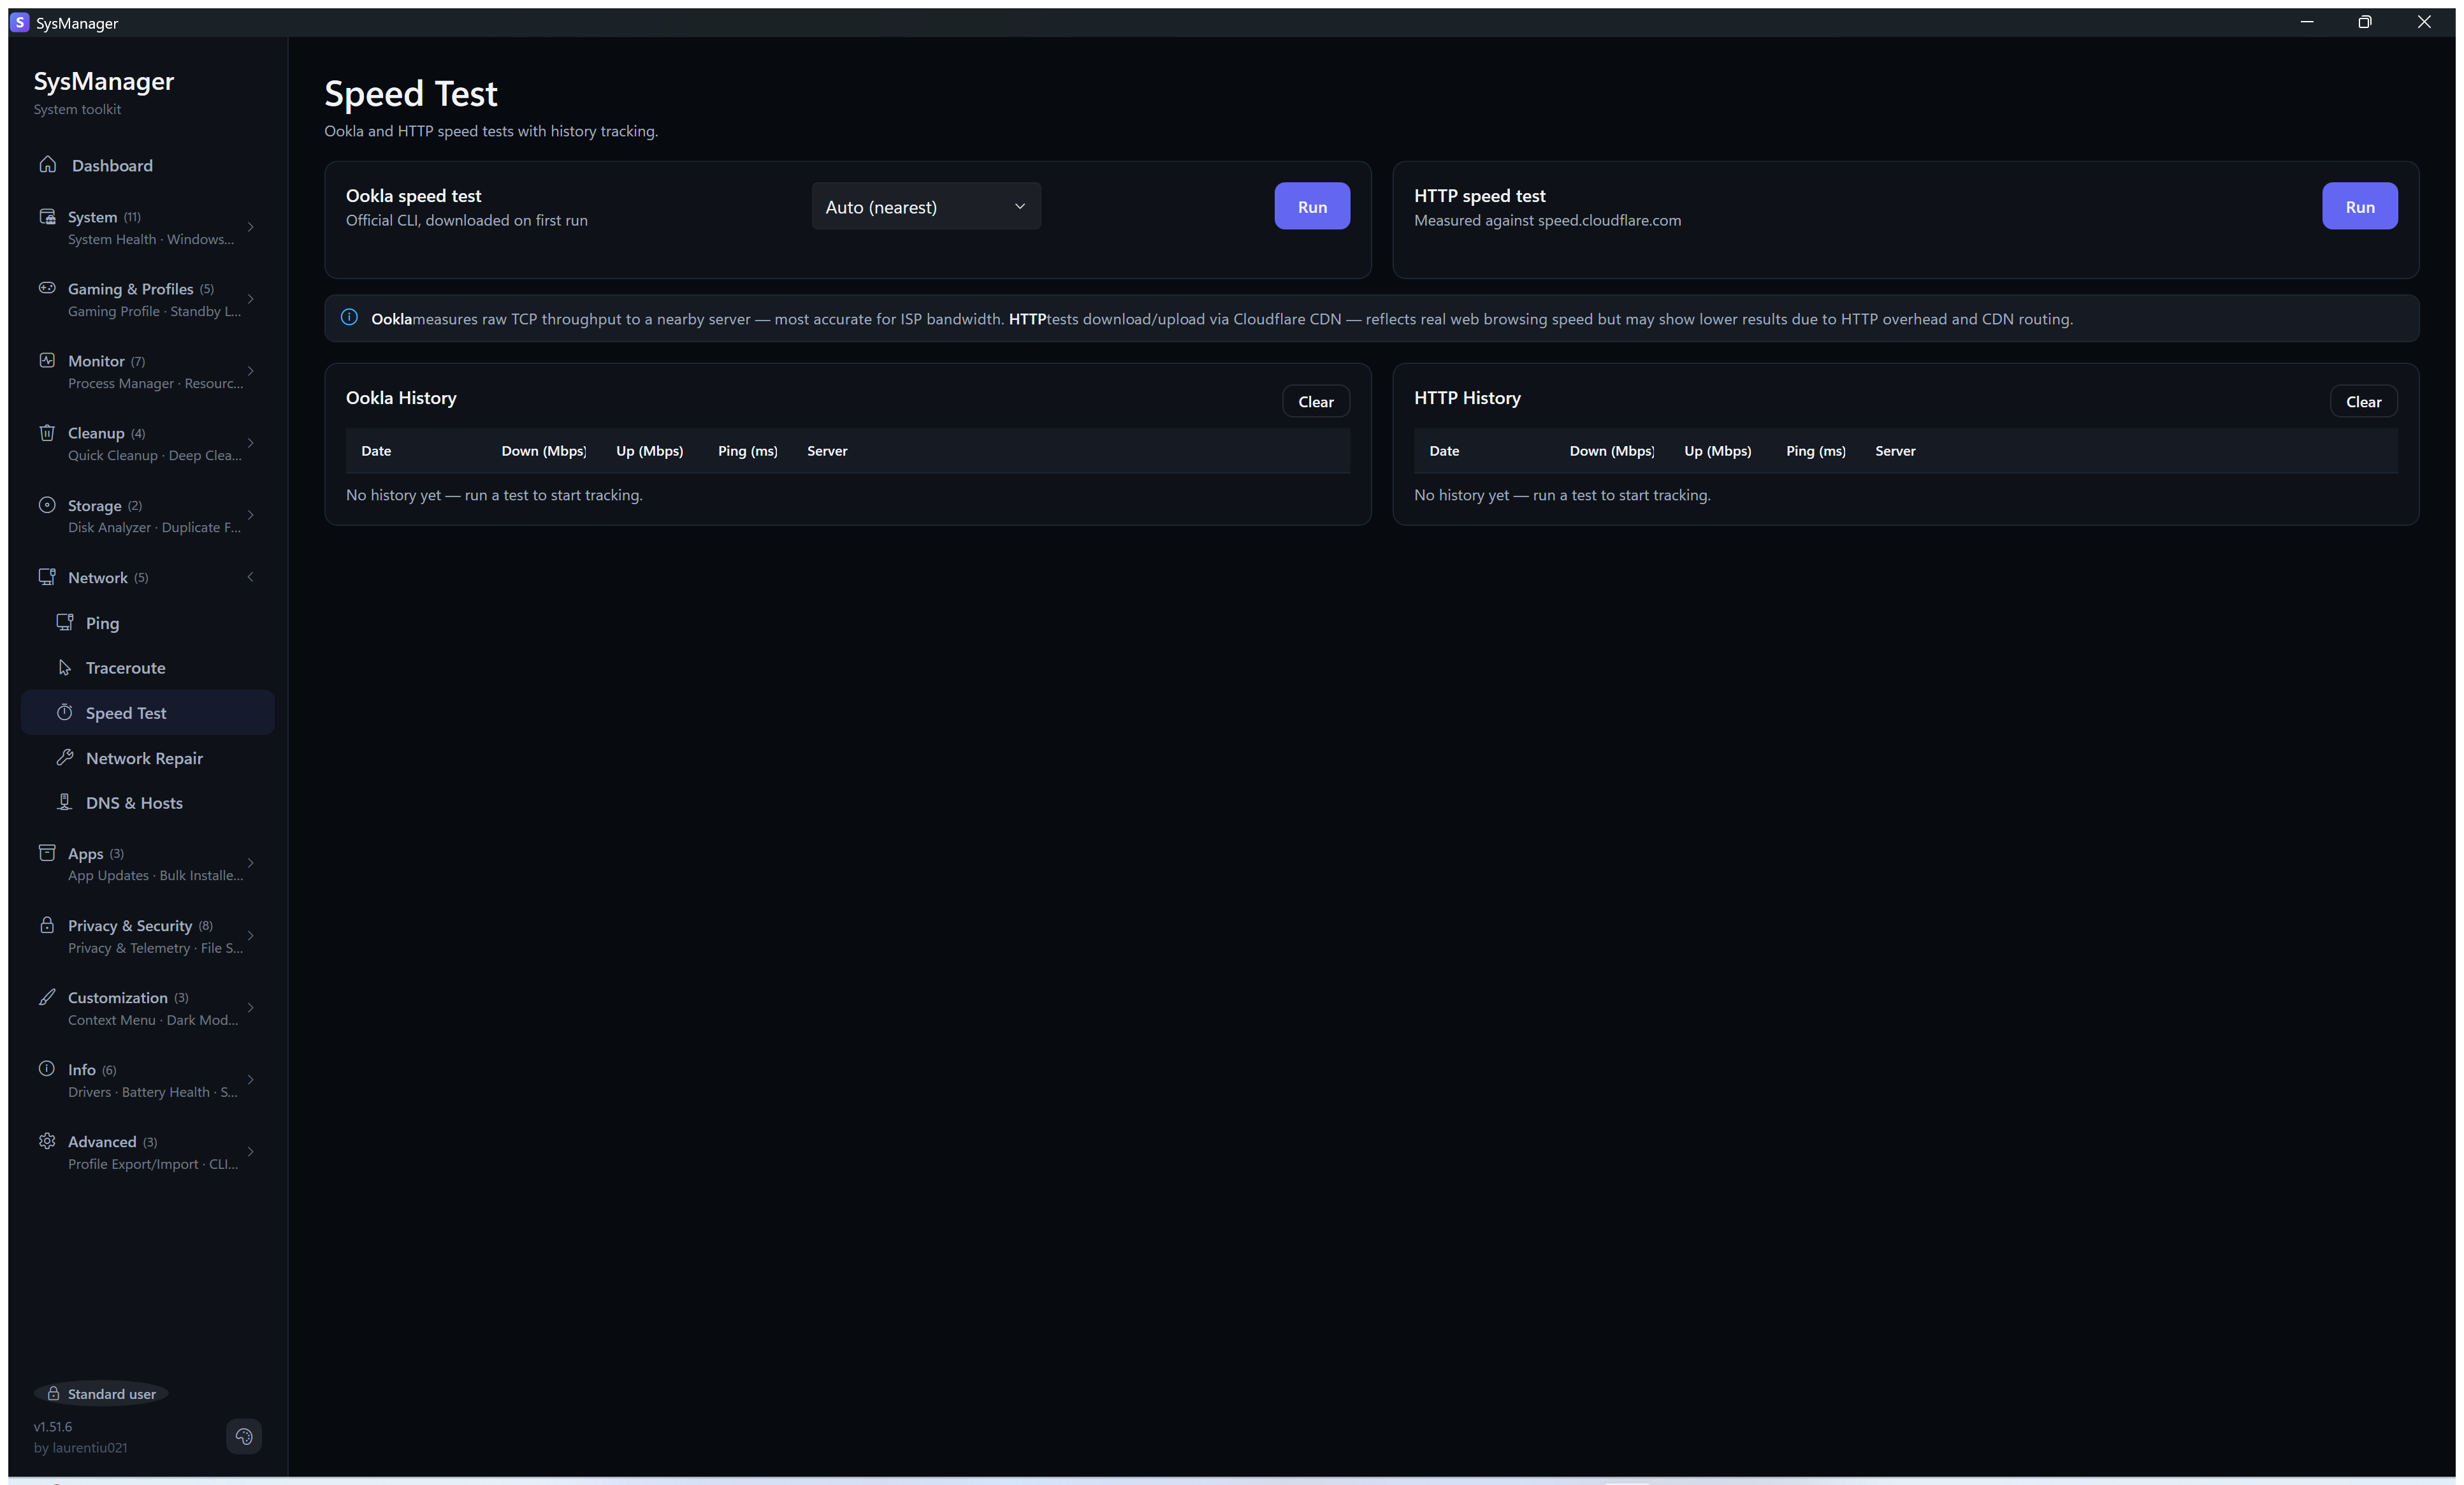
Task: Select the Speed Test page
Action: coord(148,713)
